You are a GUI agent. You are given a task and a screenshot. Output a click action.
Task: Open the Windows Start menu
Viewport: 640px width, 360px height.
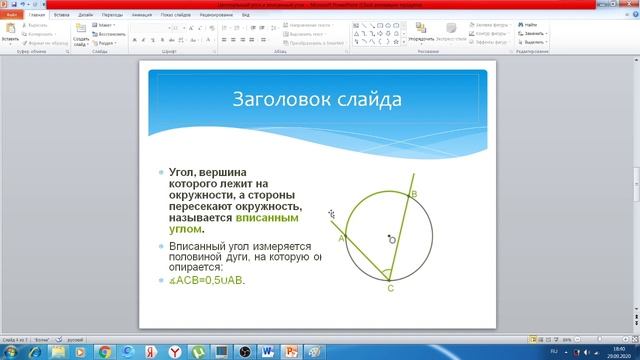coord(10,352)
